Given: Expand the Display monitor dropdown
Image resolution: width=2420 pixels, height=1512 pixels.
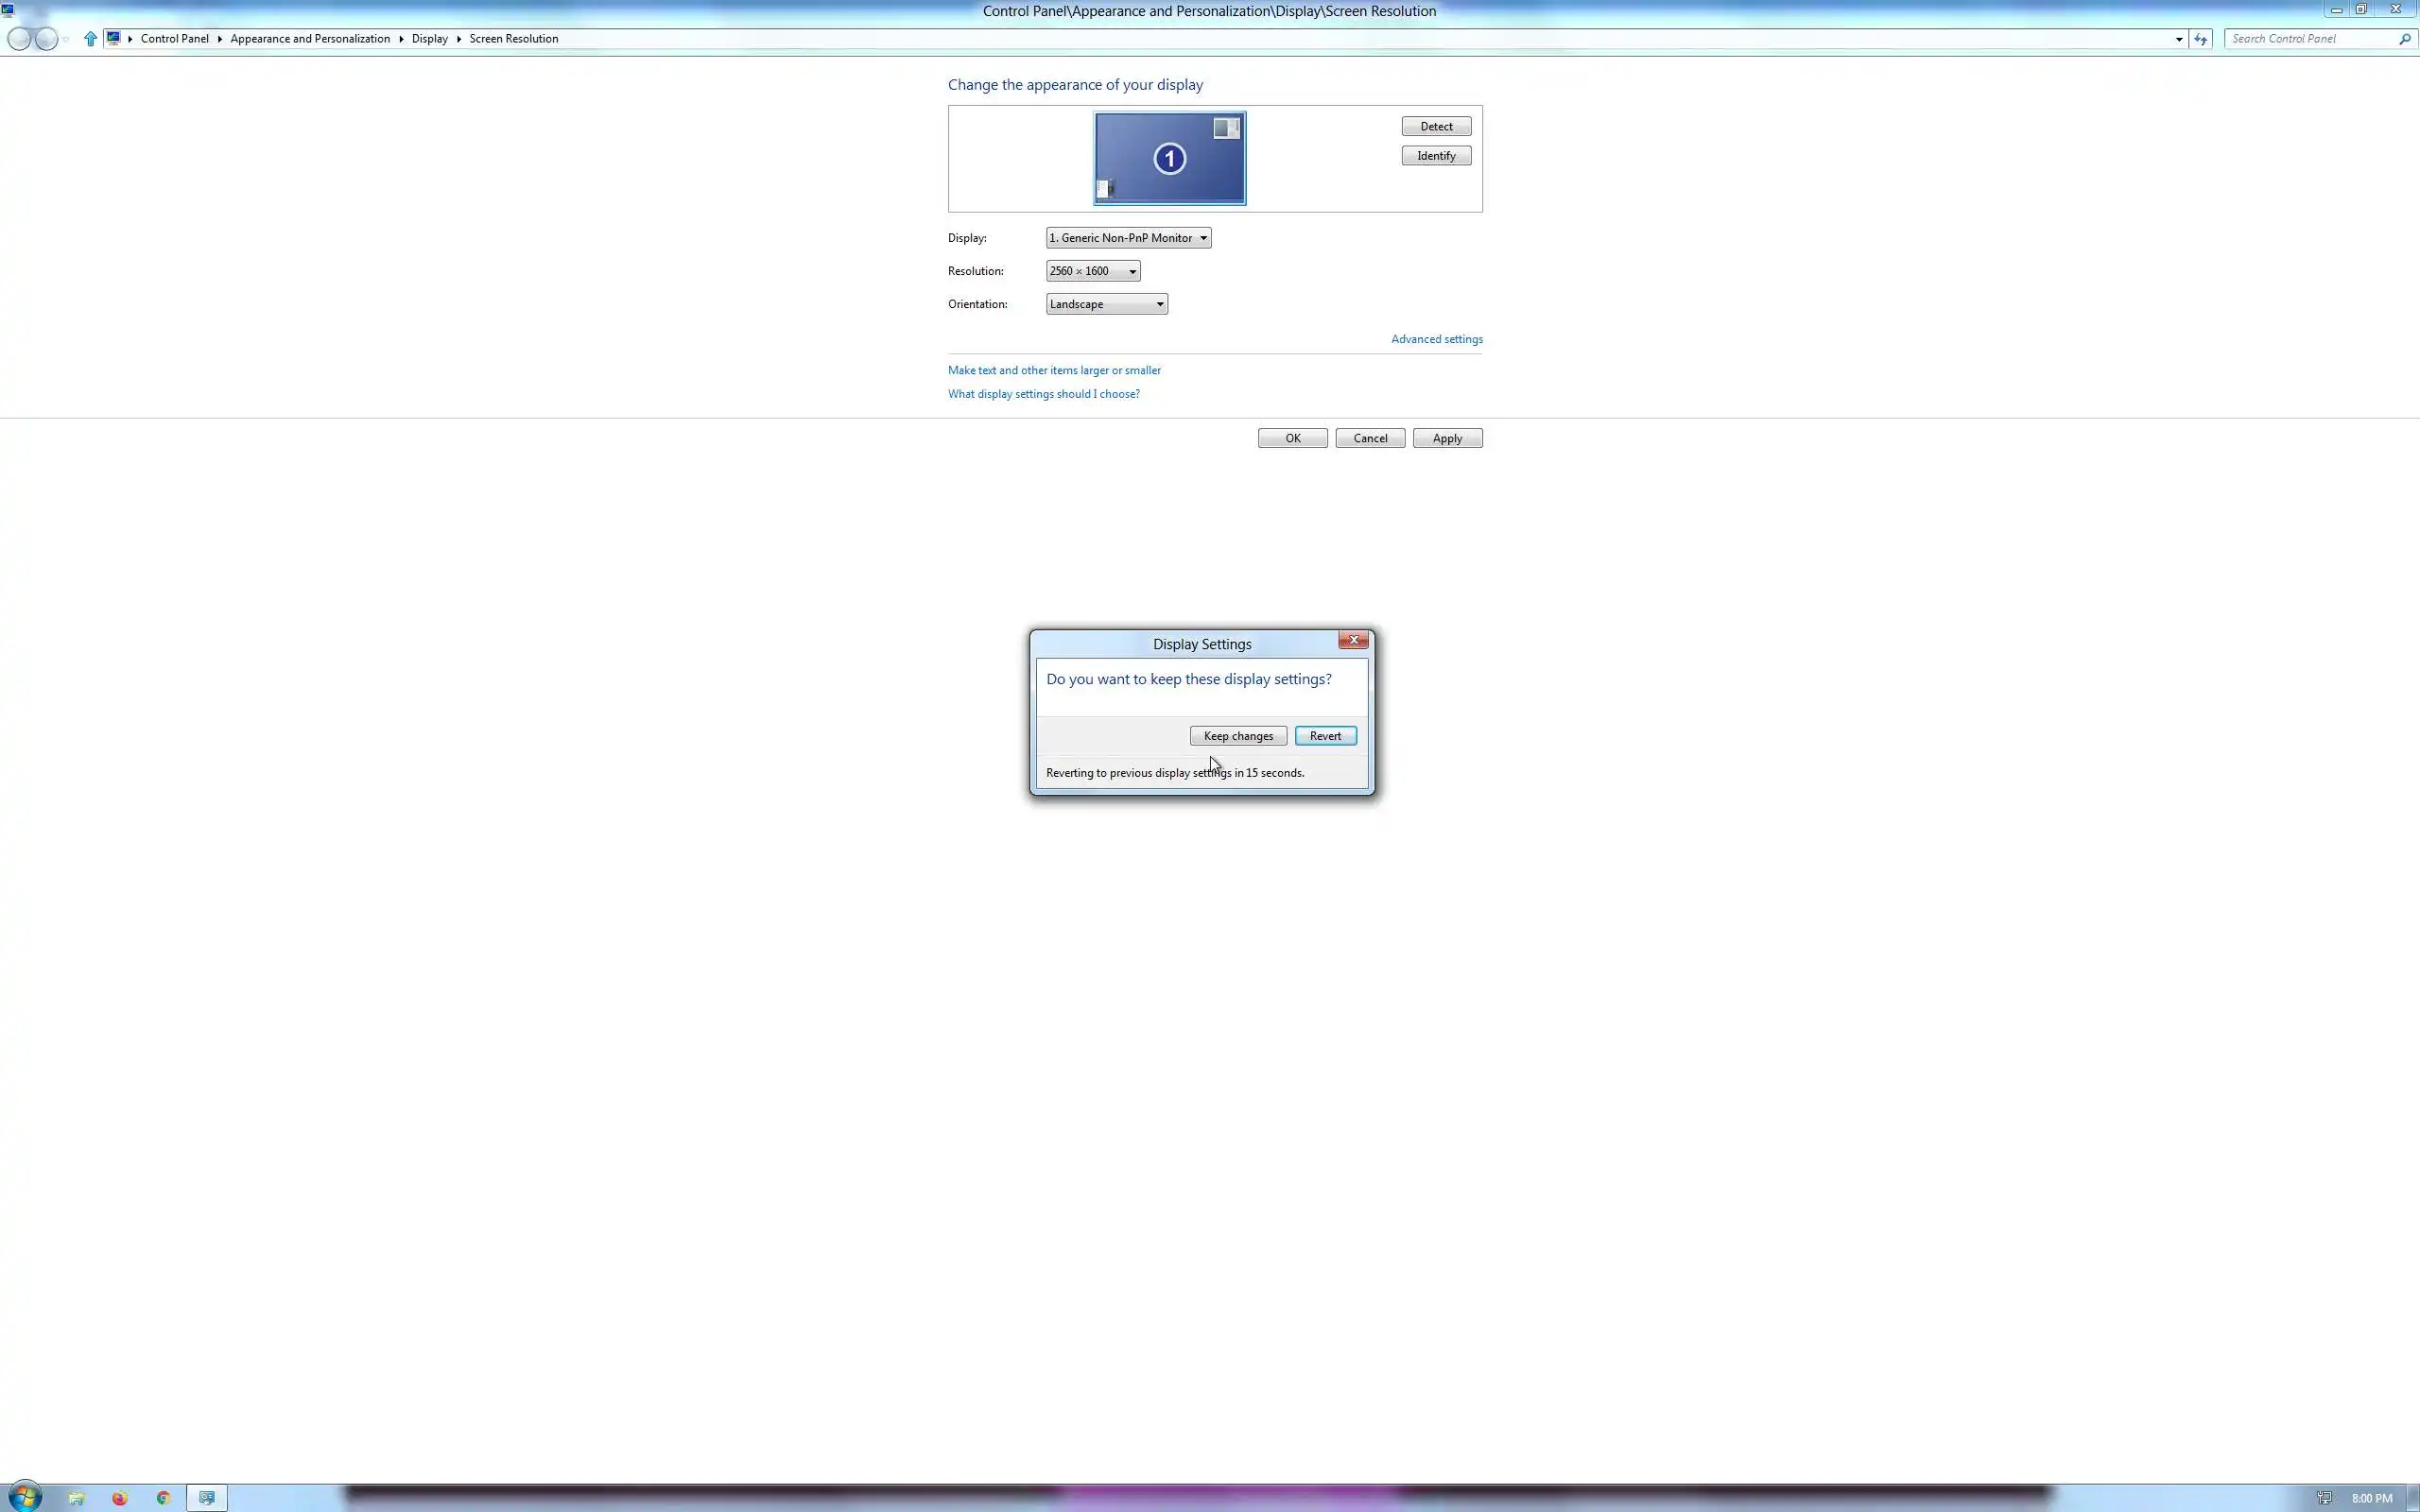Looking at the screenshot, I should click(x=1128, y=238).
